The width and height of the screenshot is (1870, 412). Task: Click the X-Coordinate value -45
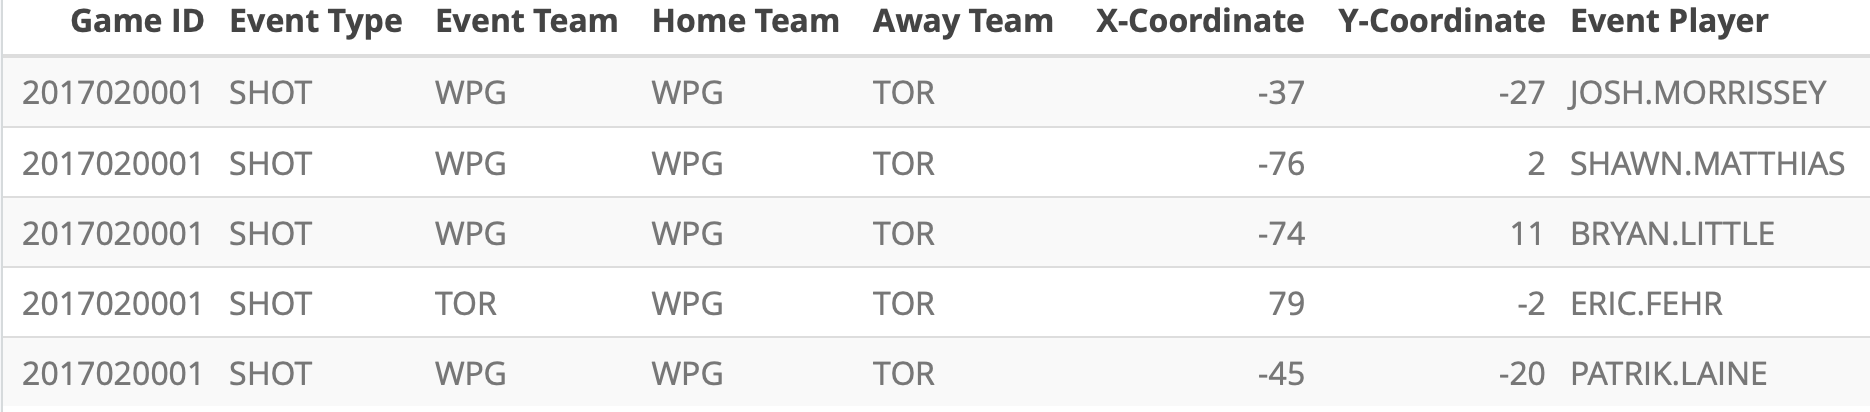point(1281,374)
